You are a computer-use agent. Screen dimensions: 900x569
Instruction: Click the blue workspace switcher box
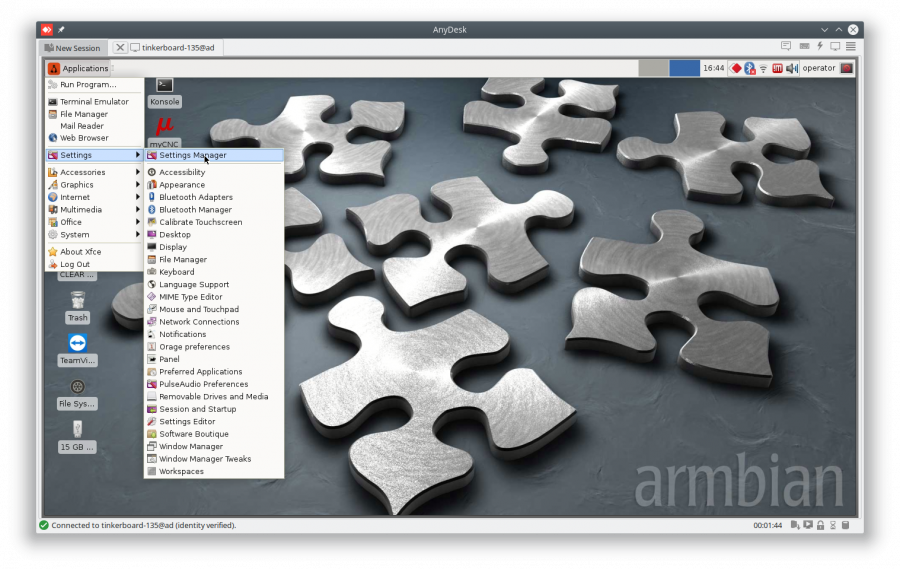point(684,68)
